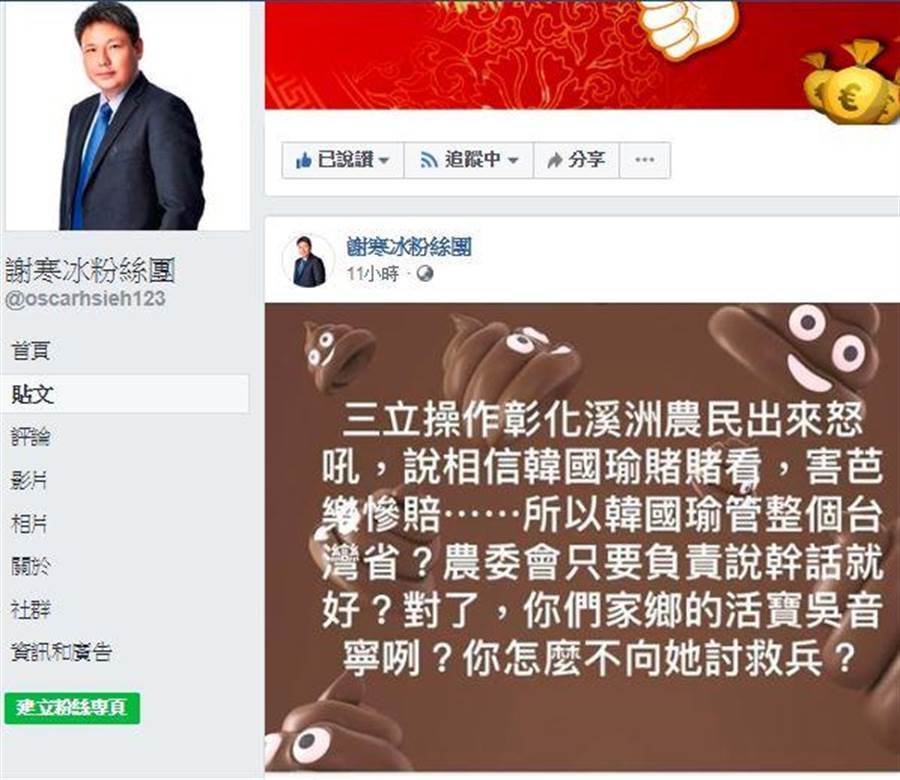Click the green 建立粉絲專頁 button

pos(72,708)
